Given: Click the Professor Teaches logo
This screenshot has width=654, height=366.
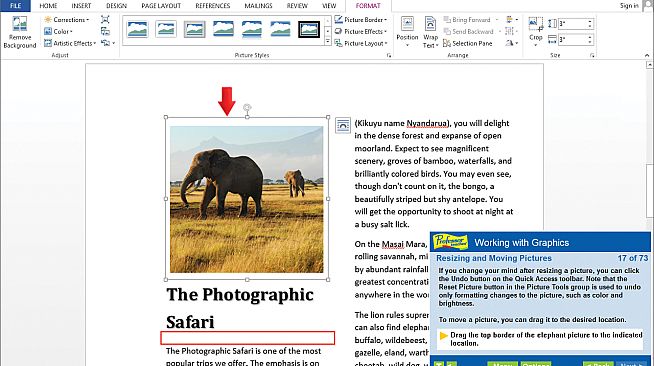Looking at the screenshot, I should coord(450,242).
